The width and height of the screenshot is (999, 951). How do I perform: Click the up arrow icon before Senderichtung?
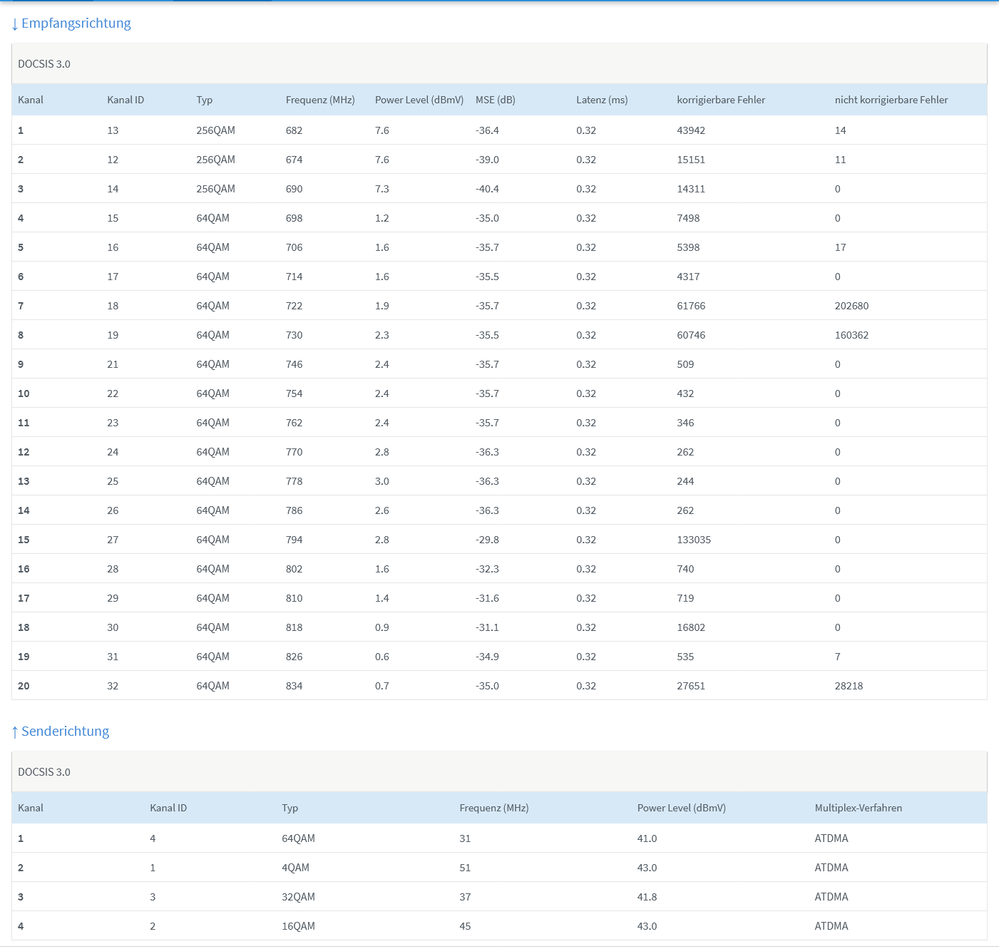pos(15,732)
